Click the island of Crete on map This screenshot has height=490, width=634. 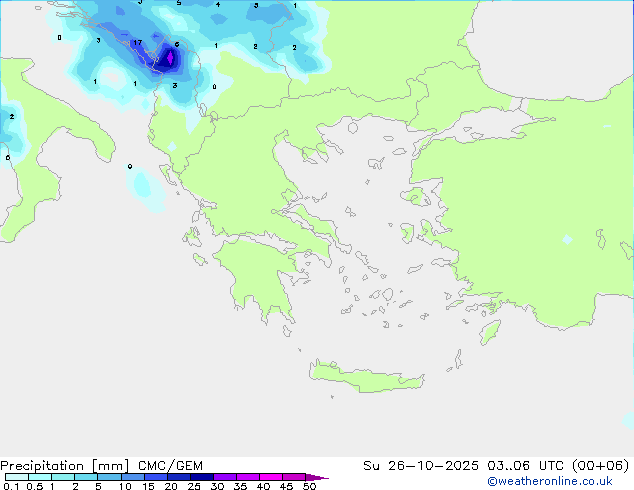366,377
